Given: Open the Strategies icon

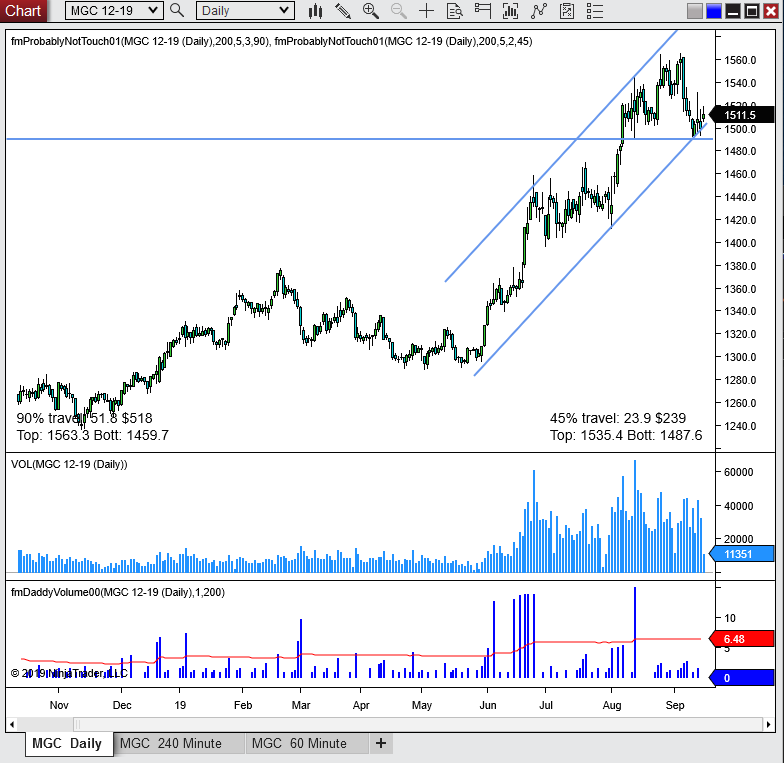Looking at the screenshot, I should pyautogui.click(x=566, y=10).
